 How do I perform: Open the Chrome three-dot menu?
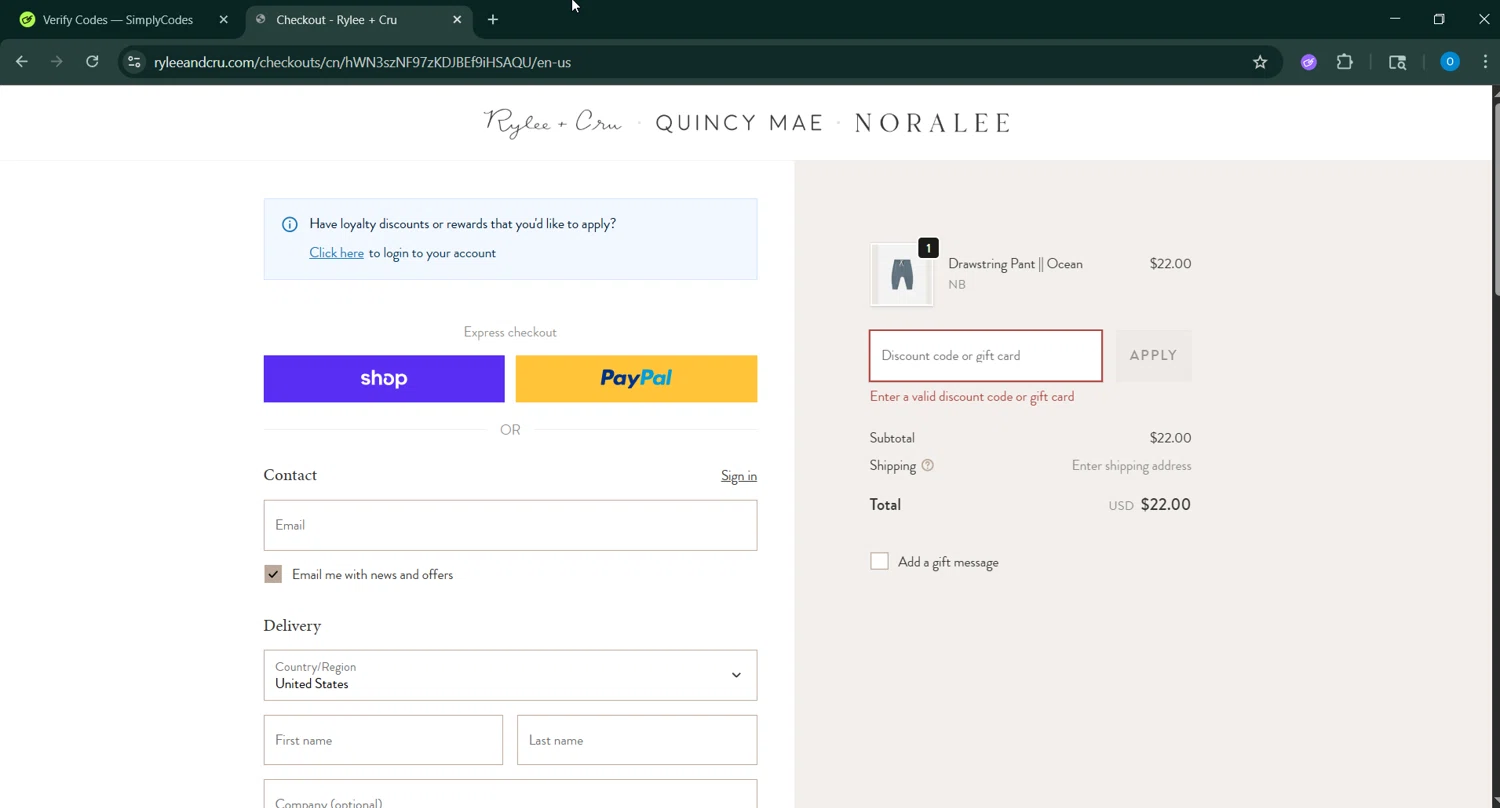pyautogui.click(x=1485, y=62)
